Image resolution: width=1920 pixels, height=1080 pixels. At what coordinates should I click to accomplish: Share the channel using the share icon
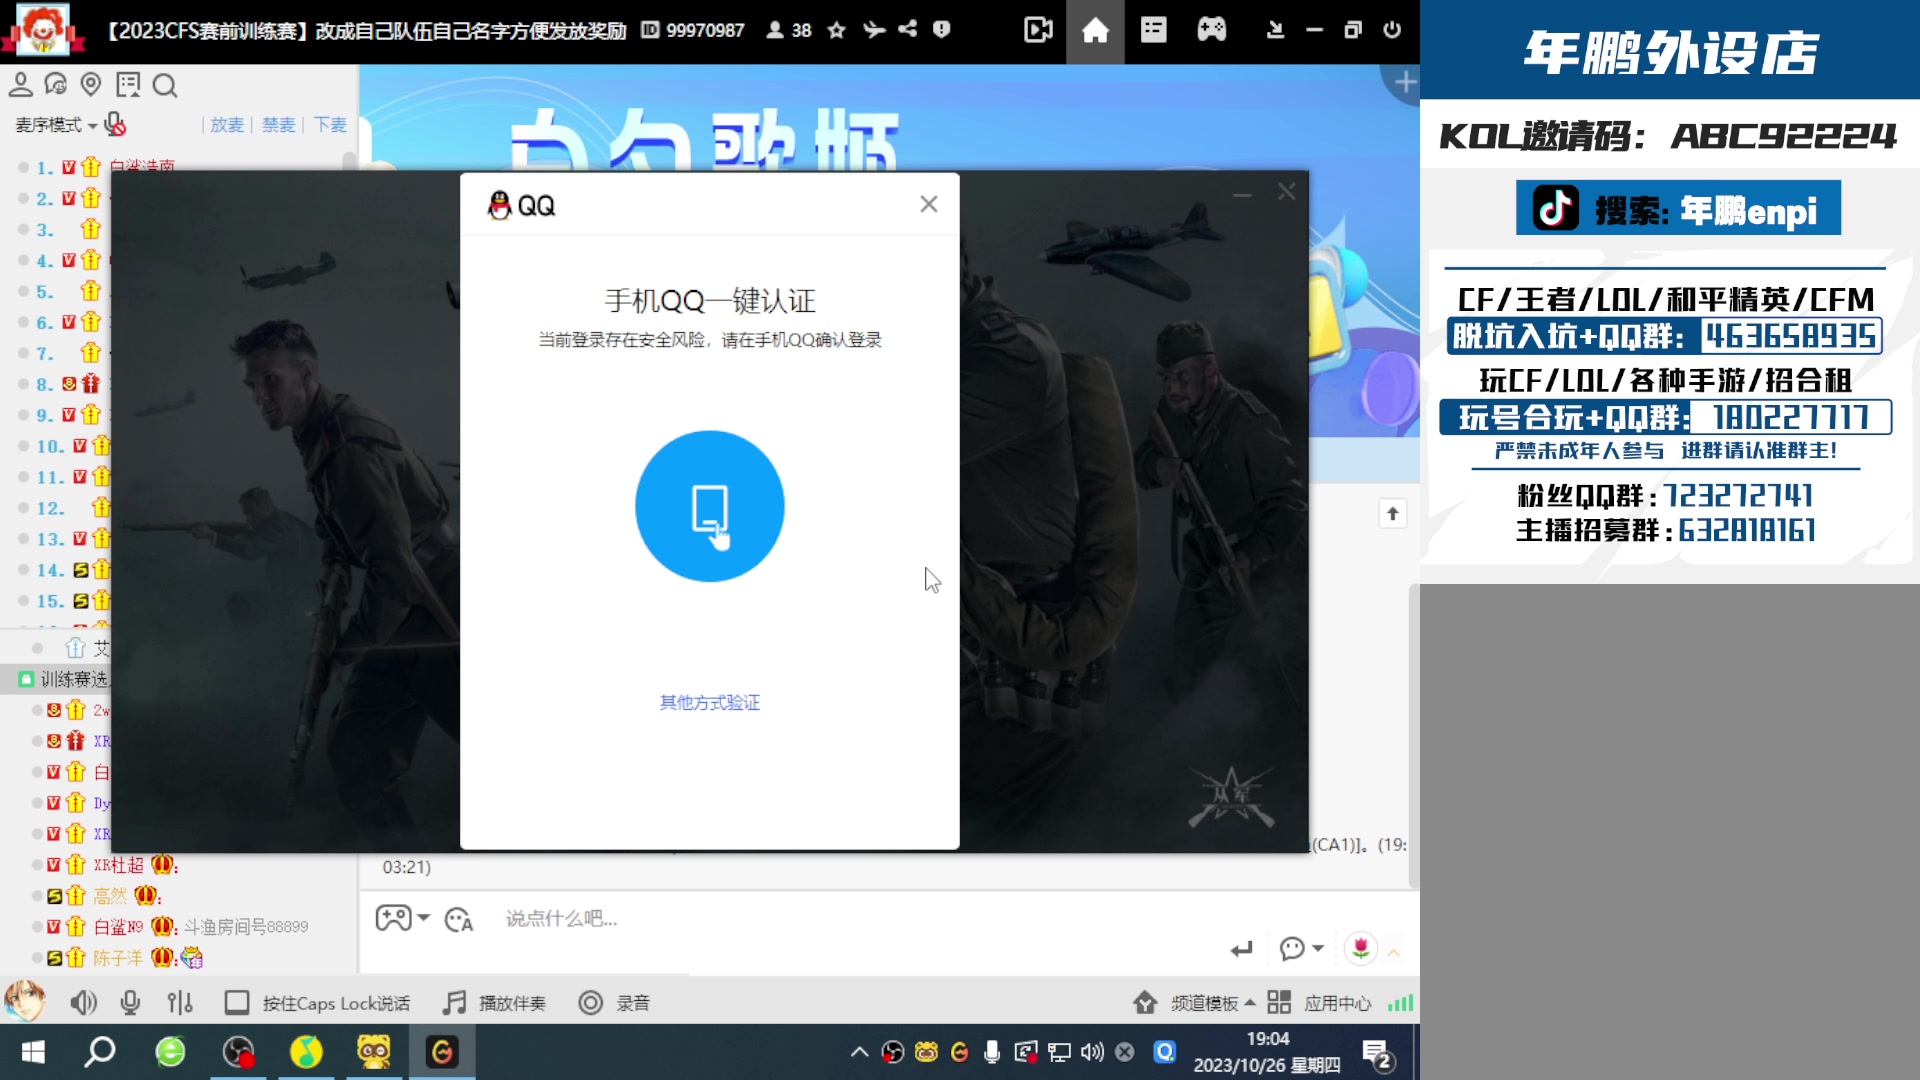click(908, 29)
